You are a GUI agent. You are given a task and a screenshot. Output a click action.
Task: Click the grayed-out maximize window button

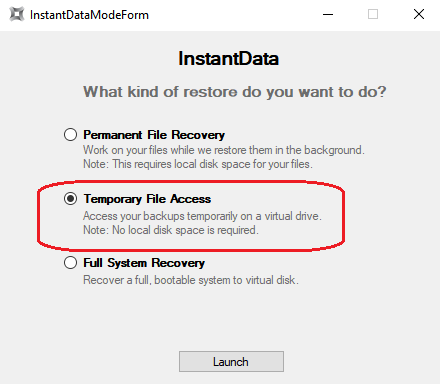(373, 14)
